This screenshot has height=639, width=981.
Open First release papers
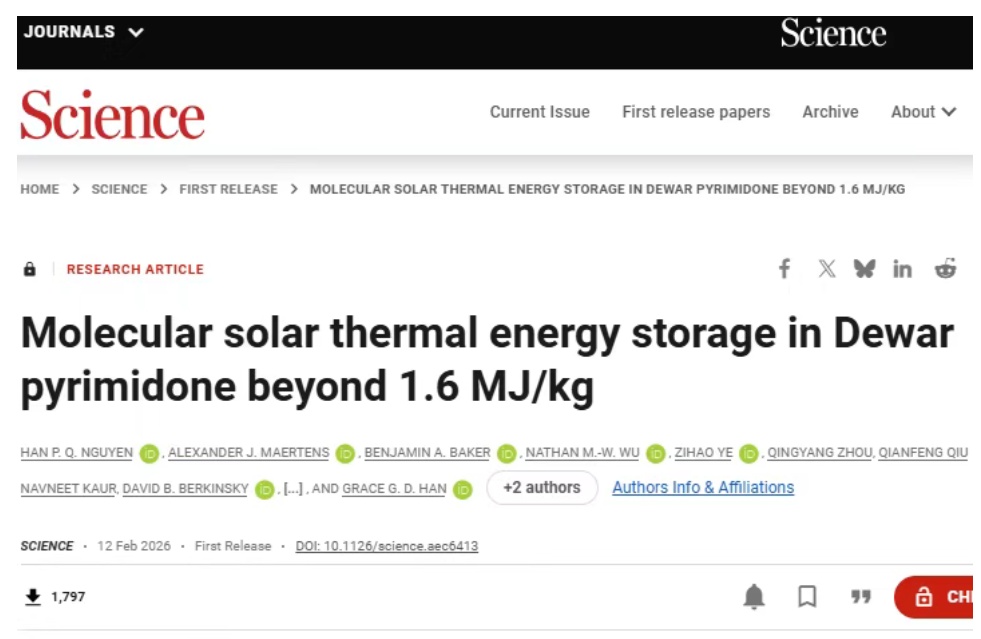(696, 112)
